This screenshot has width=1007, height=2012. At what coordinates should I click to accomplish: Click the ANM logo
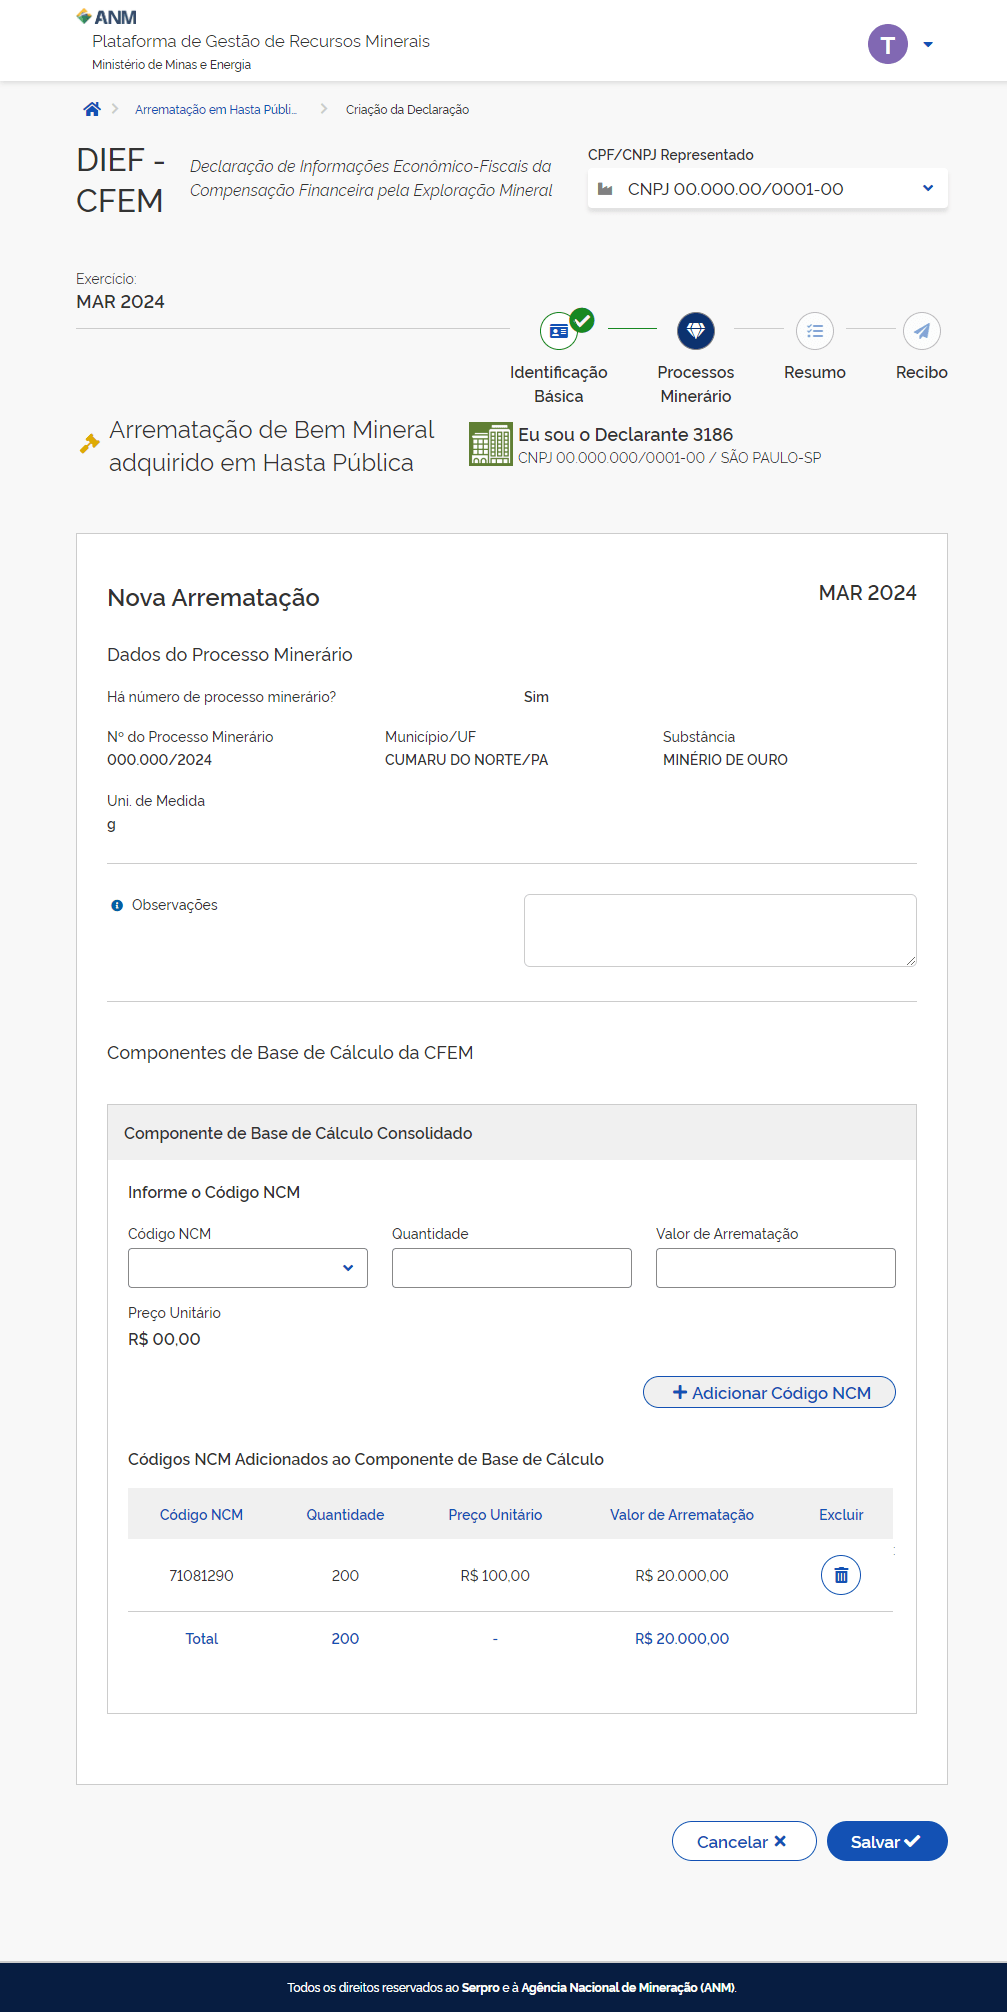click(x=107, y=17)
